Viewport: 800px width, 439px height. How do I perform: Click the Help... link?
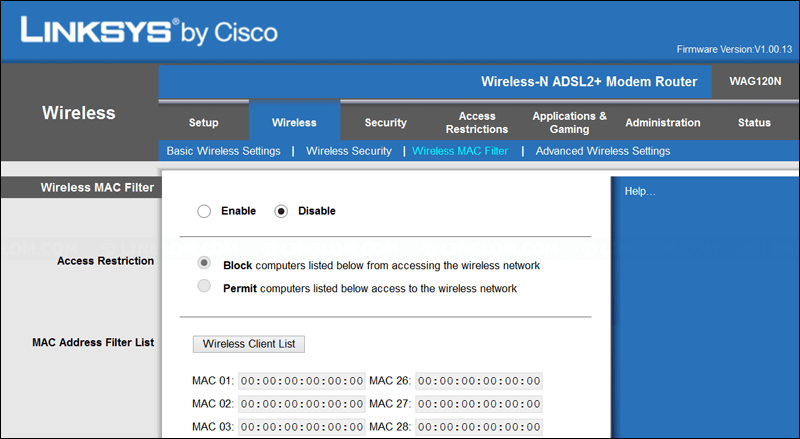point(640,191)
